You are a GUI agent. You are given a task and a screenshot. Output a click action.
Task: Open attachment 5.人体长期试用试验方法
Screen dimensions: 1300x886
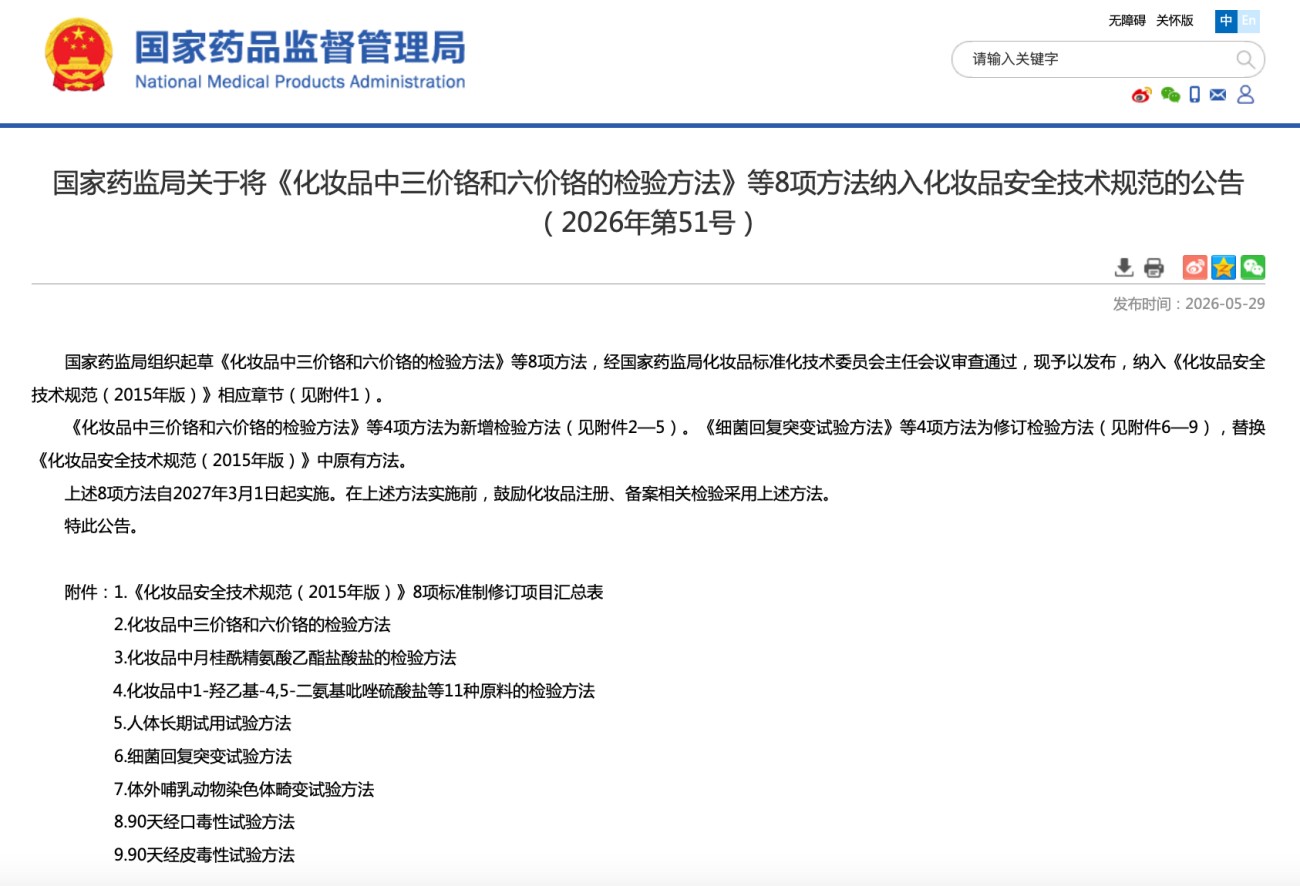click(203, 723)
